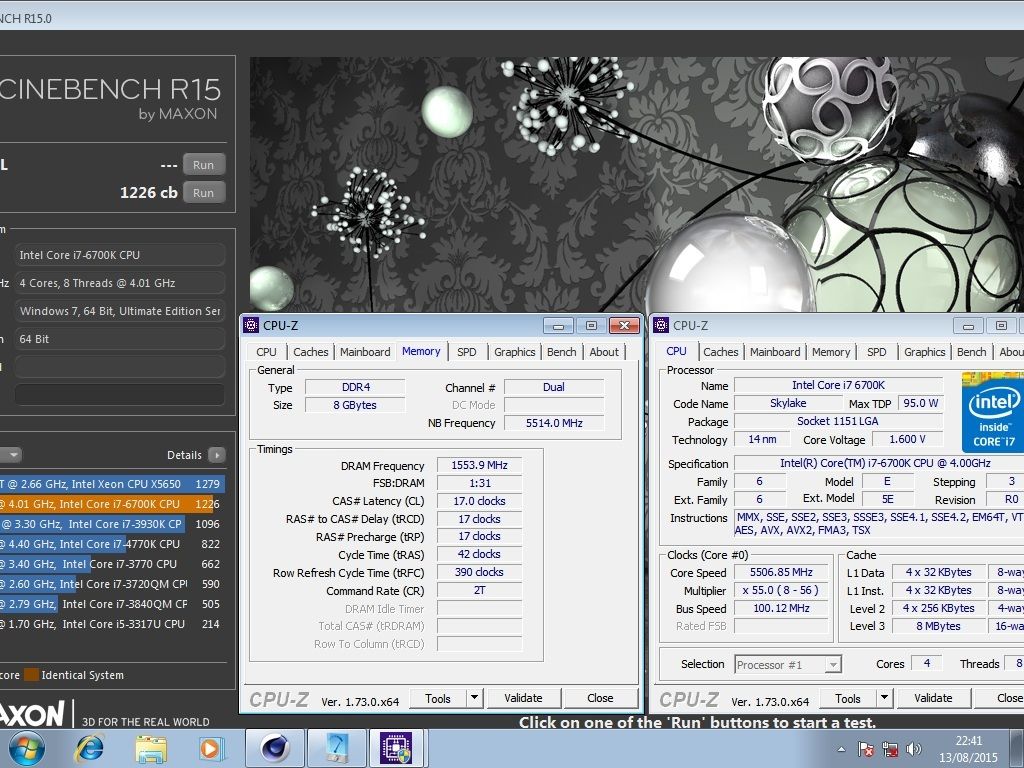
Task: Open the ranking dropdown left of Details
Action: coord(12,455)
